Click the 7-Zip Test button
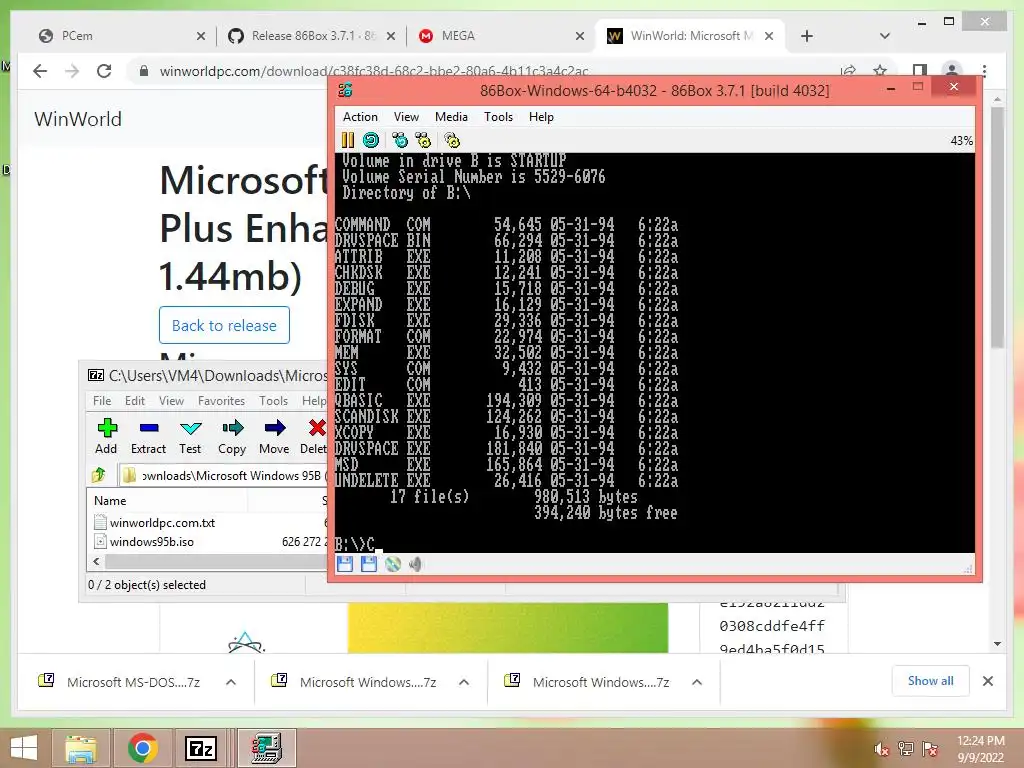This screenshot has width=1024, height=768. (x=190, y=436)
